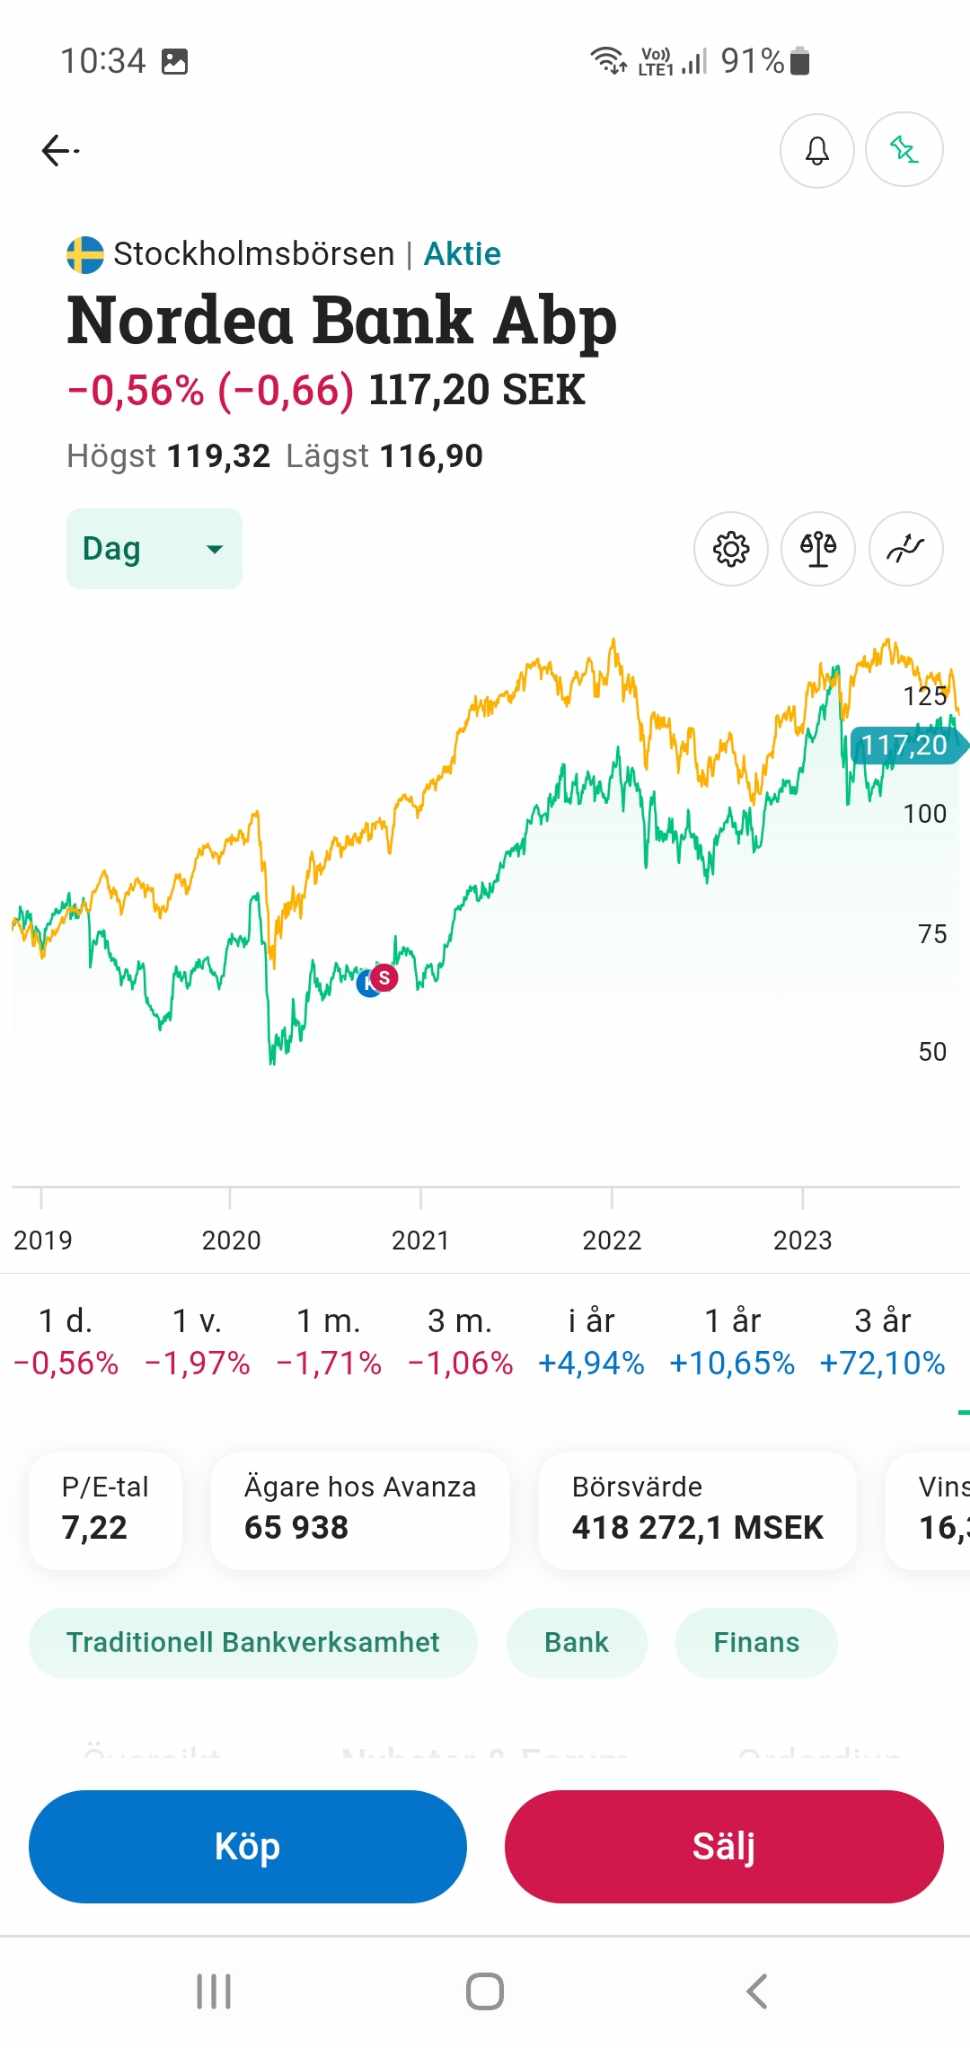Open technical analysis chart-line icon
Image resolution: width=970 pixels, height=2048 pixels.
(906, 549)
